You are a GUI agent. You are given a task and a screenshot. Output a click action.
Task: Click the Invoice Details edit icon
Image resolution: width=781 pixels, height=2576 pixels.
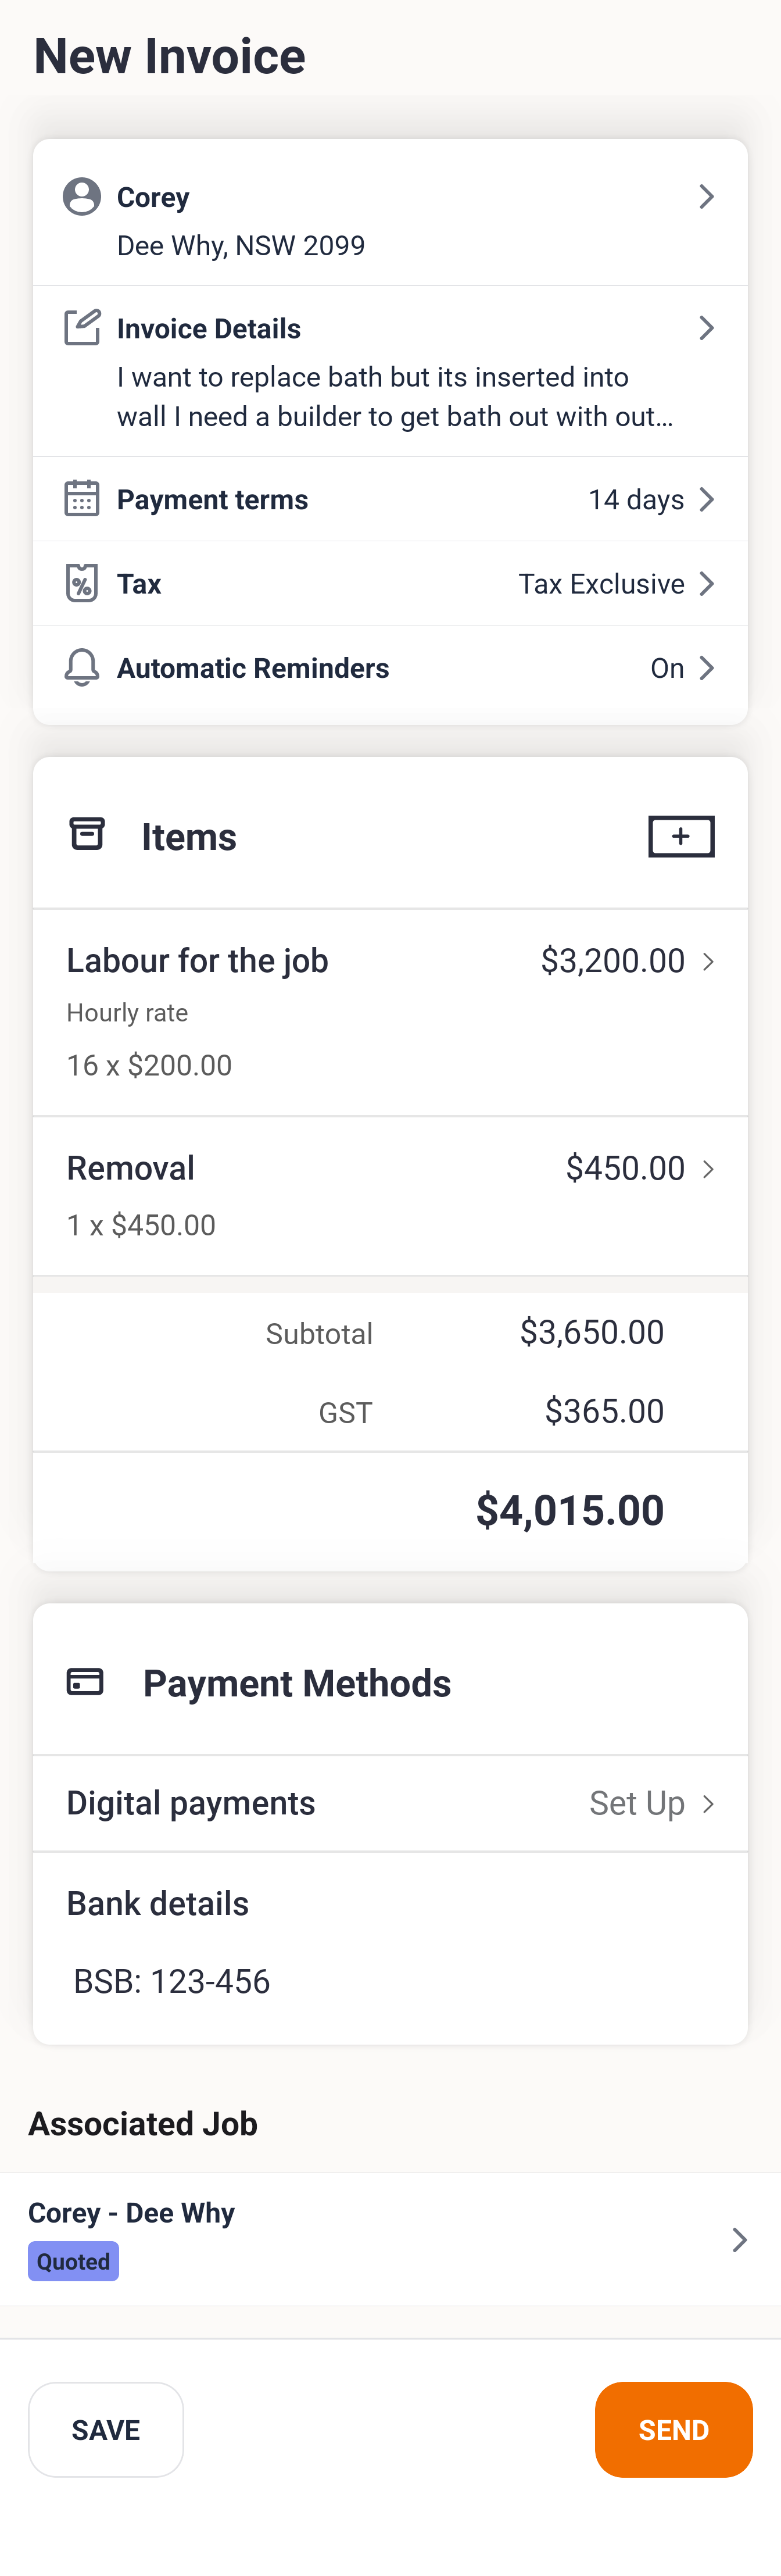tap(82, 327)
